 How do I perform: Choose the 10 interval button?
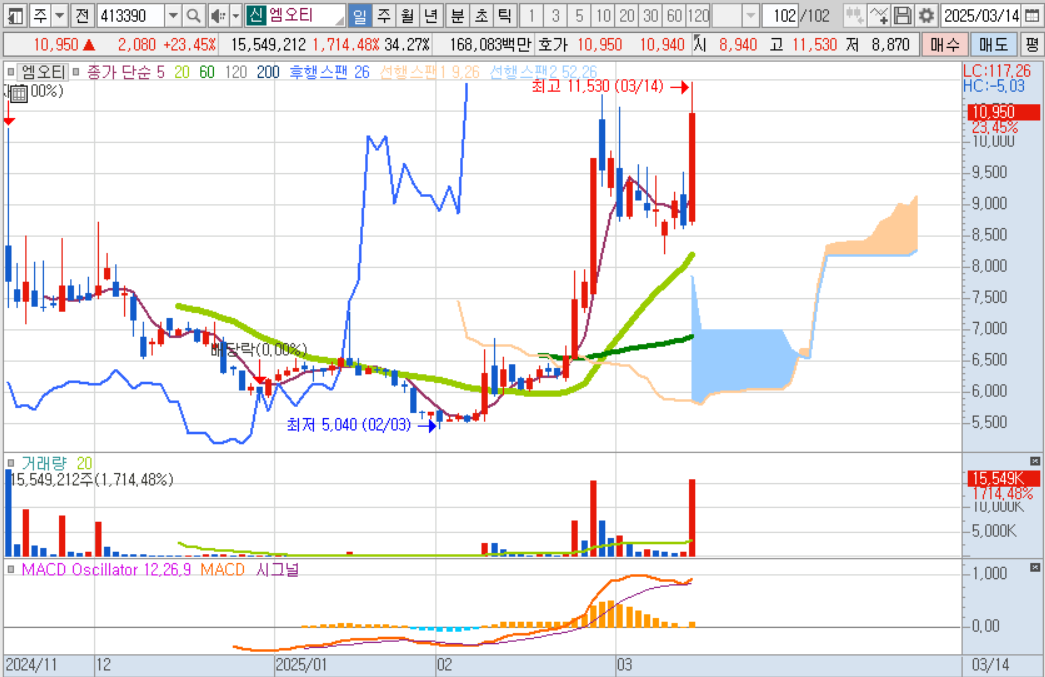(603, 15)
